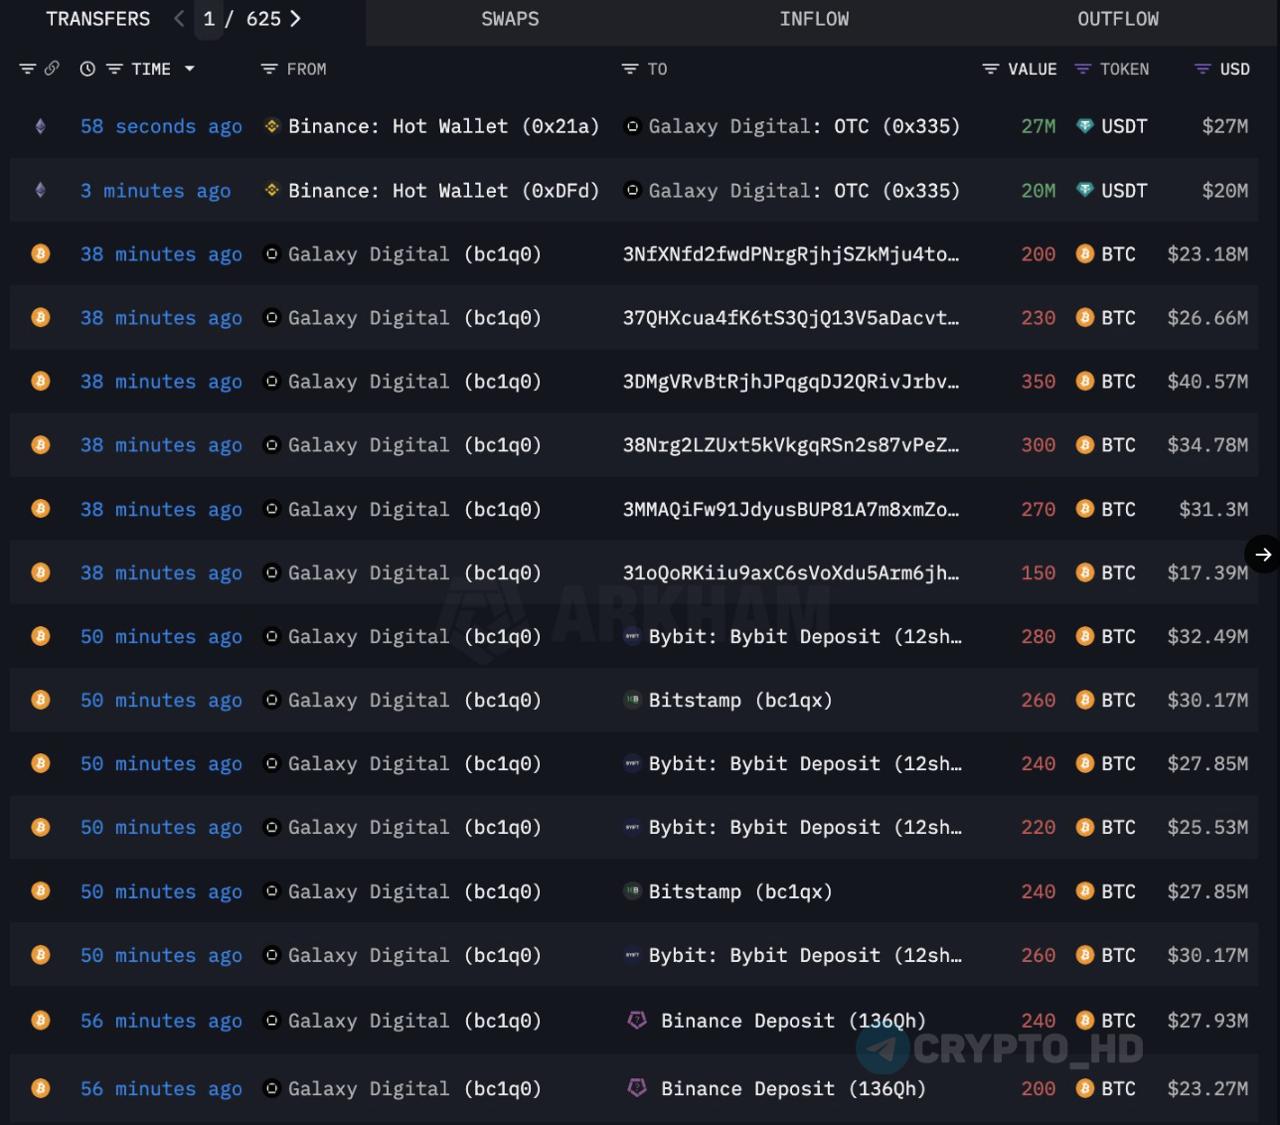Click Galaxy Digital logo on $17.39M row

point(271,573)
